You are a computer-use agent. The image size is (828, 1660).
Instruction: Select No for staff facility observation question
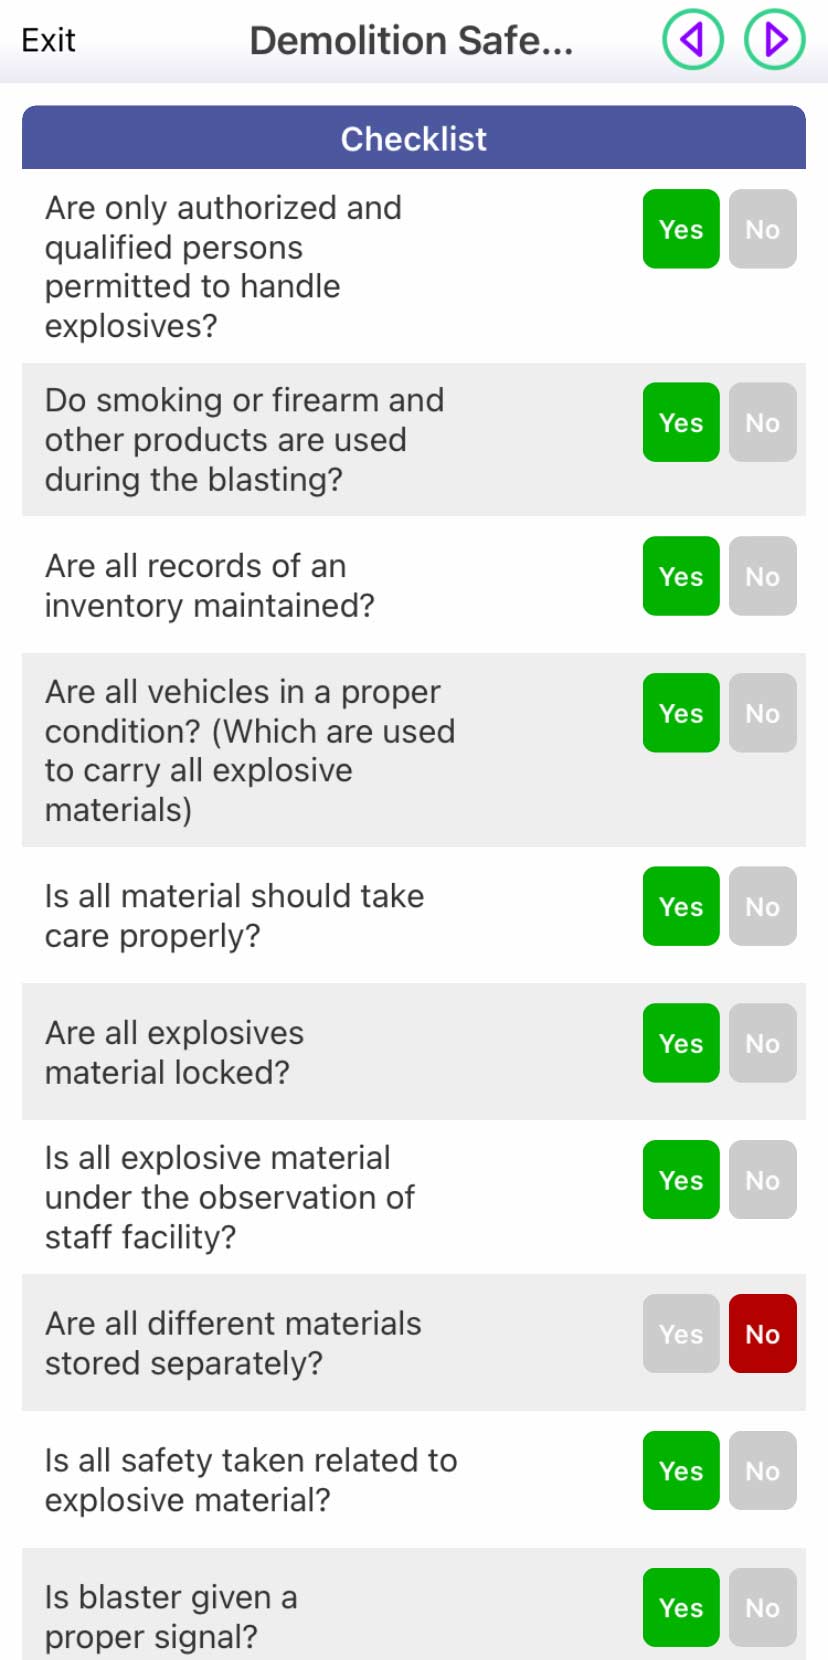point(762,1180)
